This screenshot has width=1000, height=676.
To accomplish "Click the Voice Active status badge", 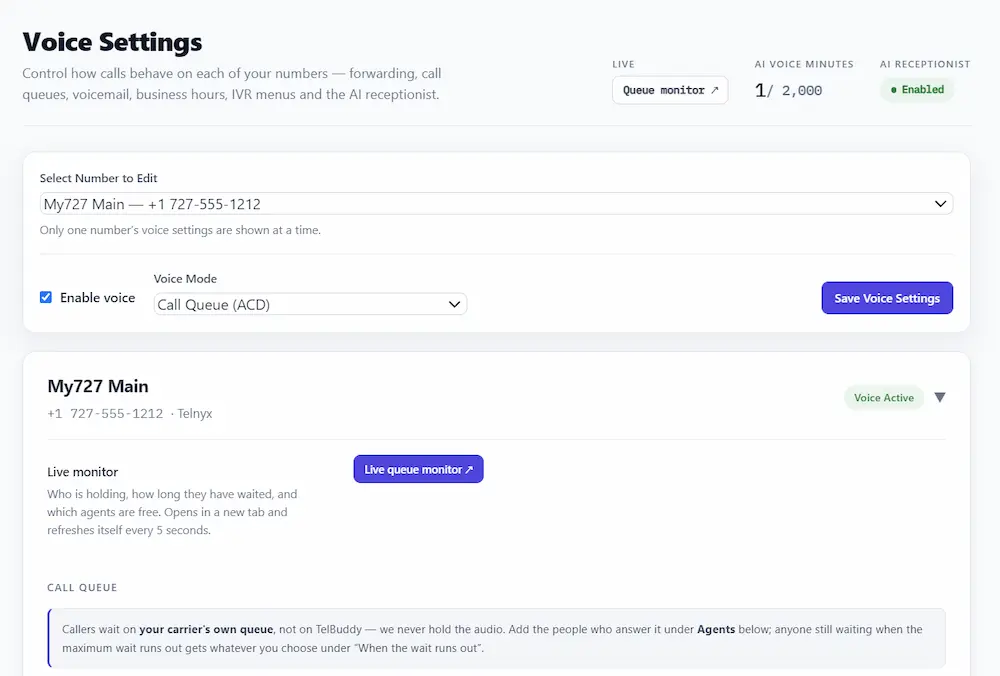I will (x=884, y=397).
